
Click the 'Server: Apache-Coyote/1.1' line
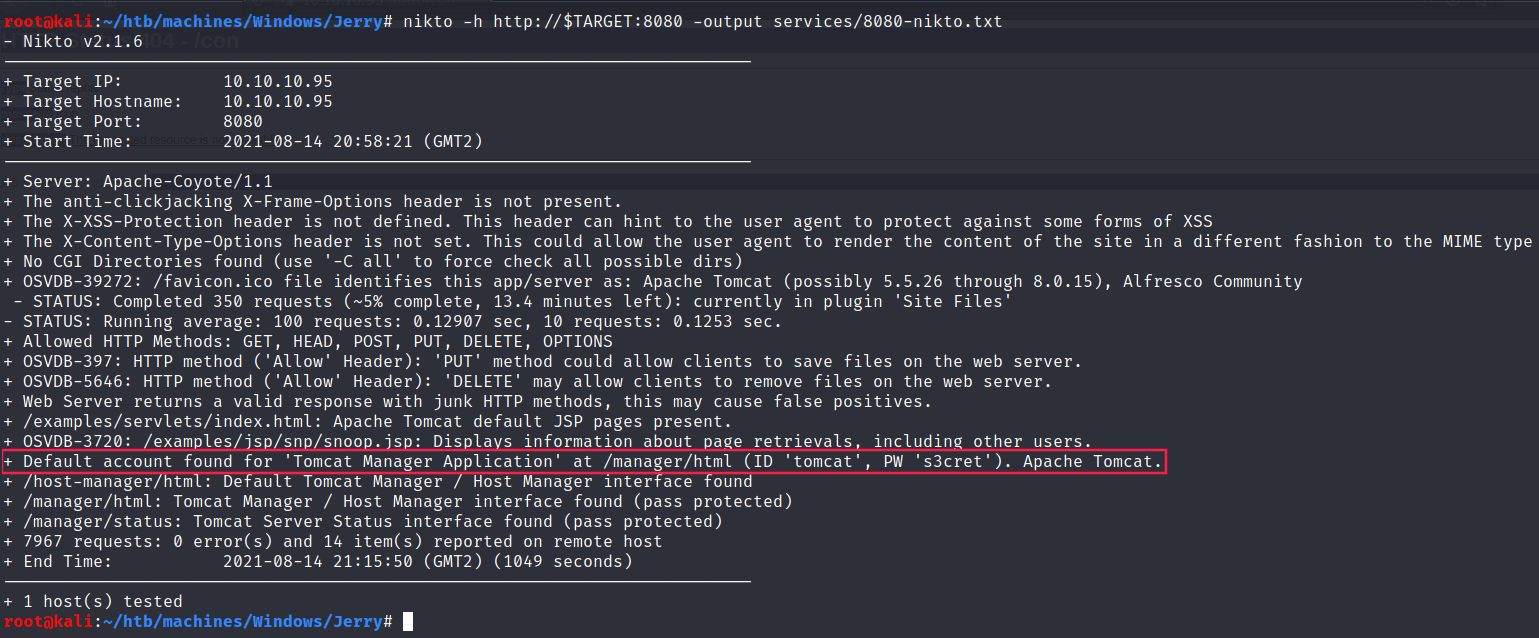click(147, 182)
